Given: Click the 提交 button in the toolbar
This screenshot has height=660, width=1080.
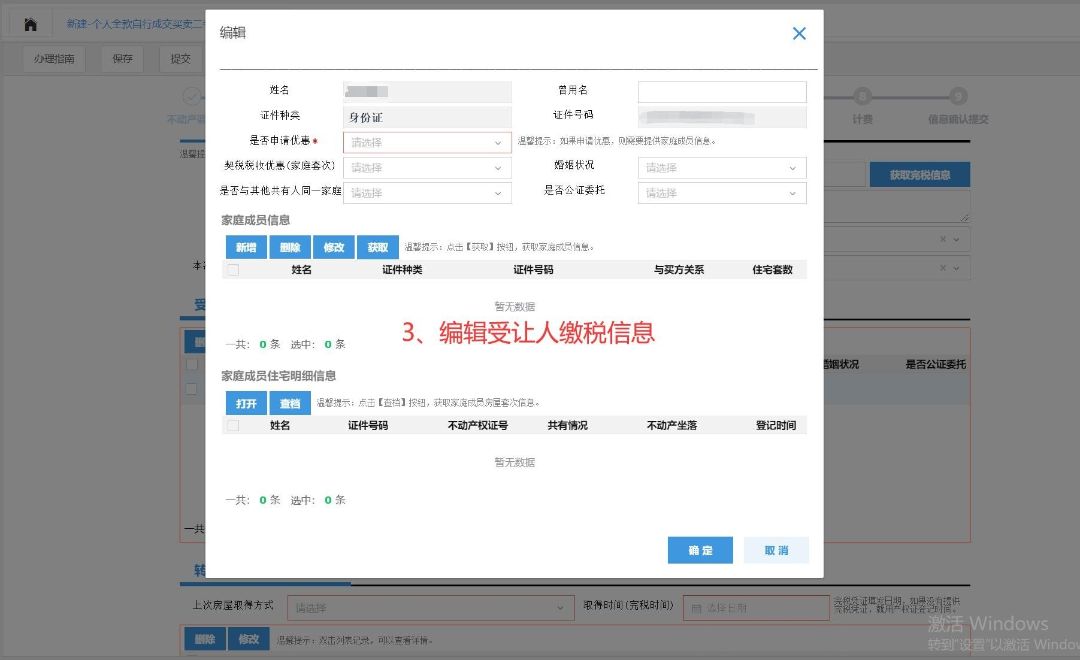Looking at the screenshot, I should pos(180,59).
